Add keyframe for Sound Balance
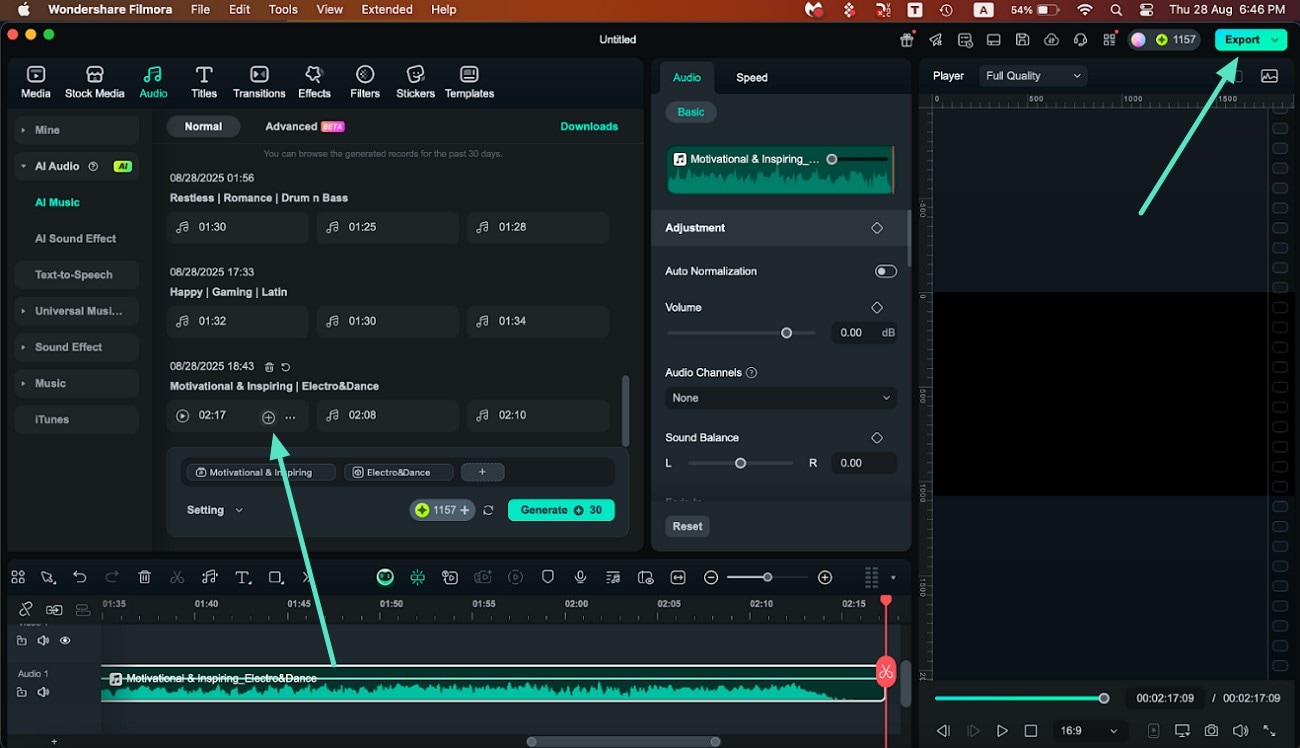 click(877, 438)
